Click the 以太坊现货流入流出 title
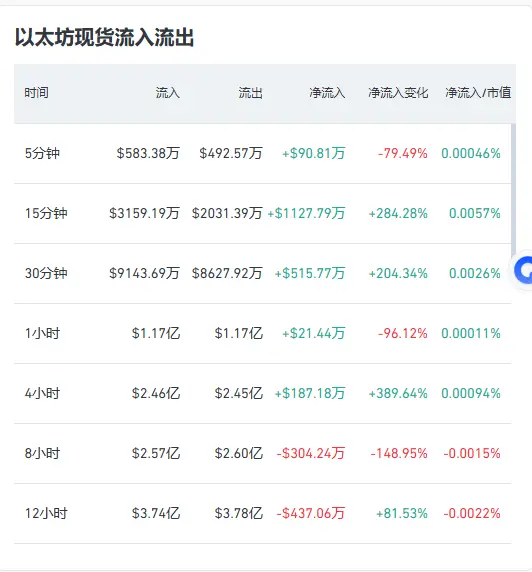This screenshot has height=572, width=532. [104, 37]
